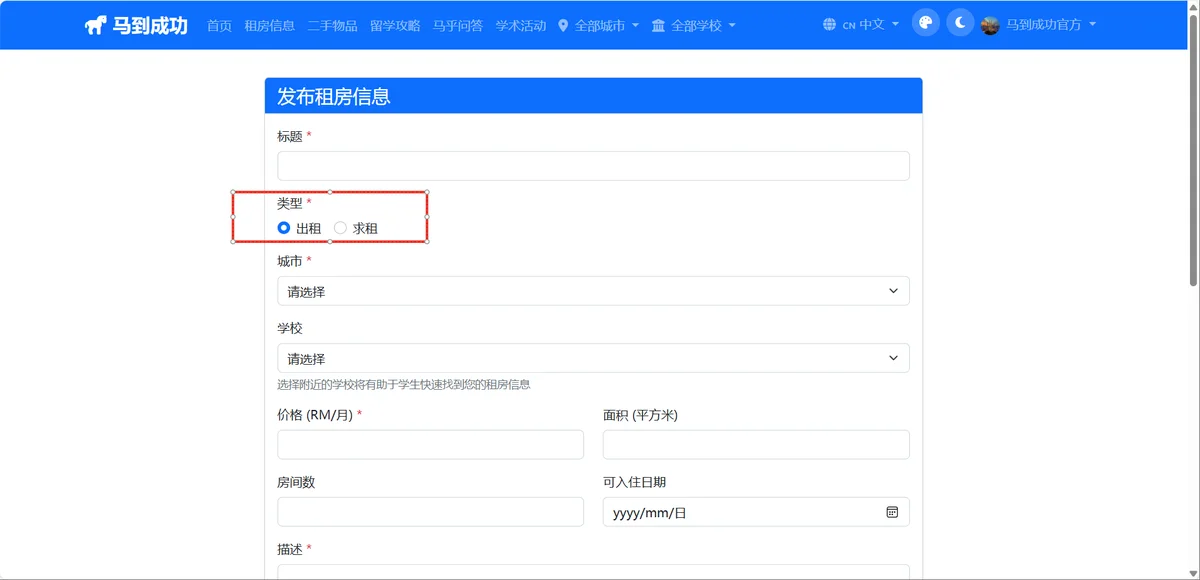Focus the 标题 input field
Viewport: 1200px width, 580px height.
pos(593,166)
